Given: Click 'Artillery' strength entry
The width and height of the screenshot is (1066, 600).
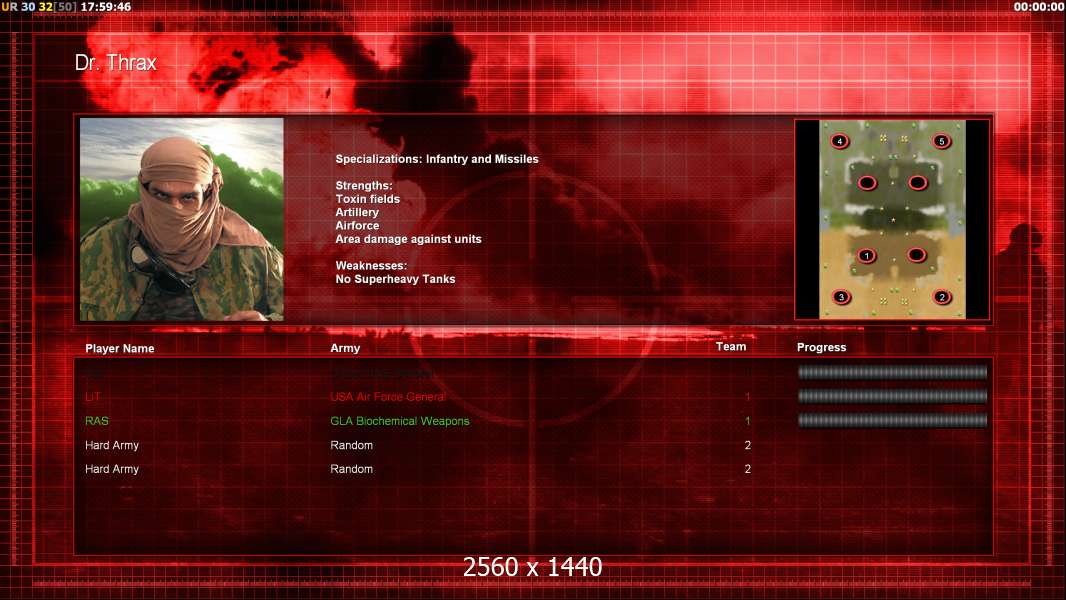Looking at the screenshot, I should click(x=357, y=212).
